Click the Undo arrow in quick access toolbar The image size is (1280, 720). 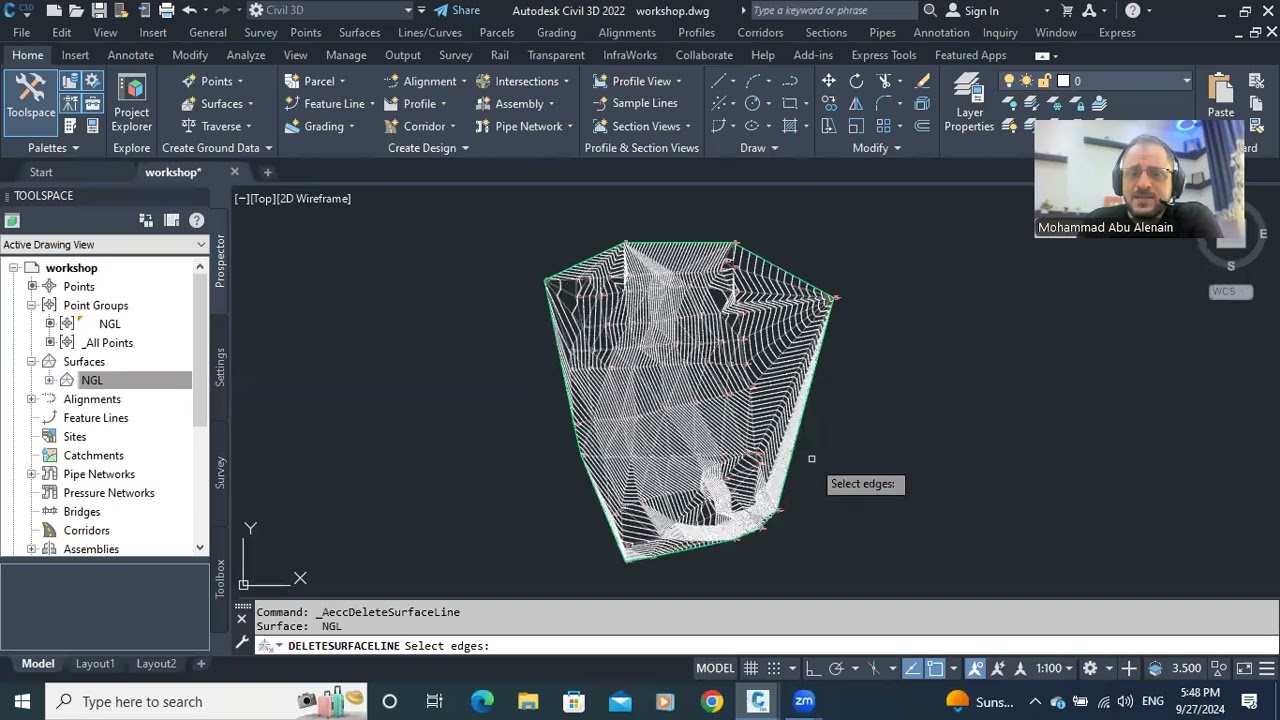pyautogui.click(x=189, y=11)
